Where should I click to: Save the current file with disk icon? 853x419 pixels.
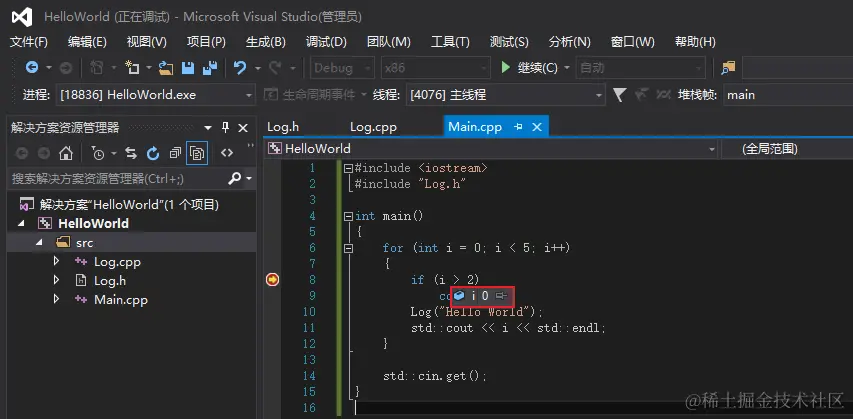click(188, 67)
